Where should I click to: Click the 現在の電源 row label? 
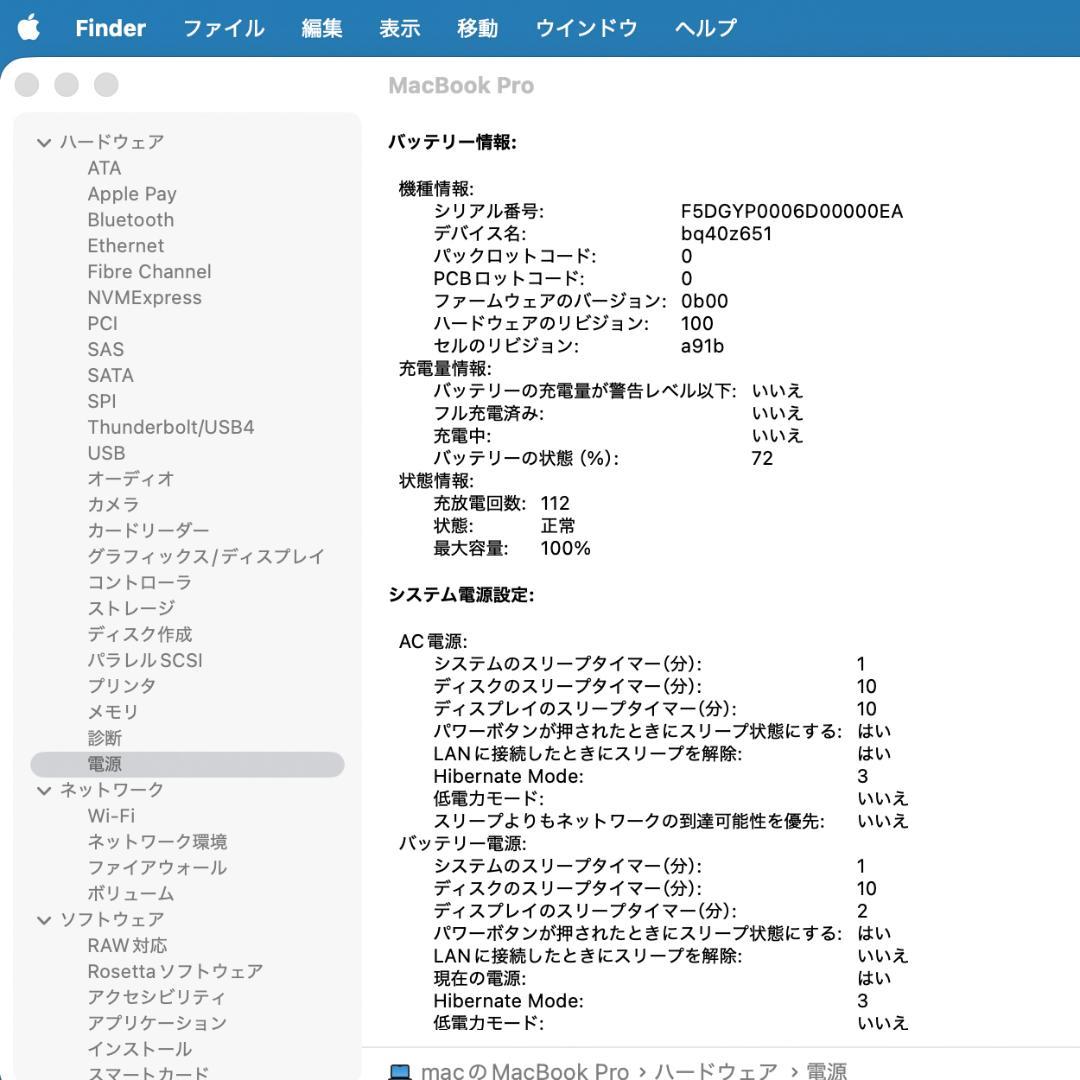pyautogui.click(x=479, y=978)
